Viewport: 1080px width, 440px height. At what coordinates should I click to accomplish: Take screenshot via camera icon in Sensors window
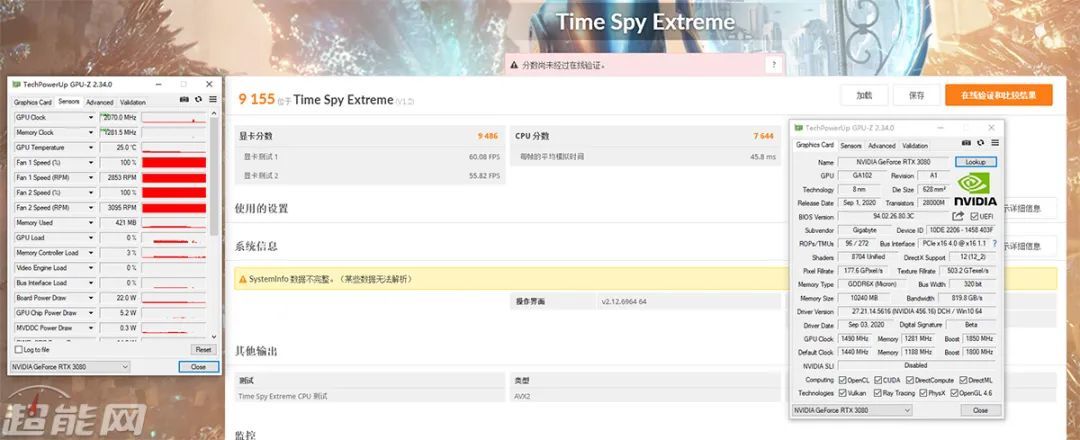[x=185, y=100]
